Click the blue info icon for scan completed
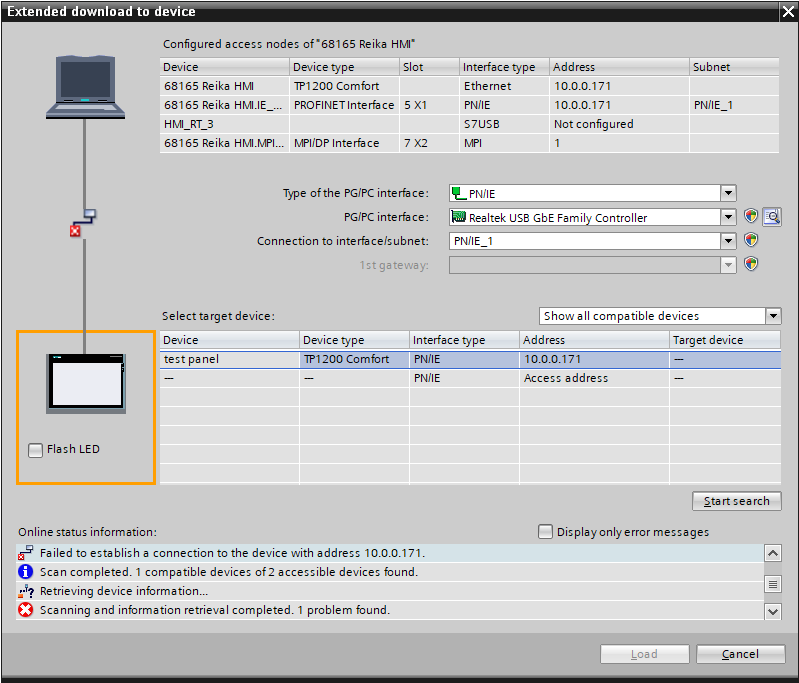This screenshot has height=683, width=799. point(26,572)
